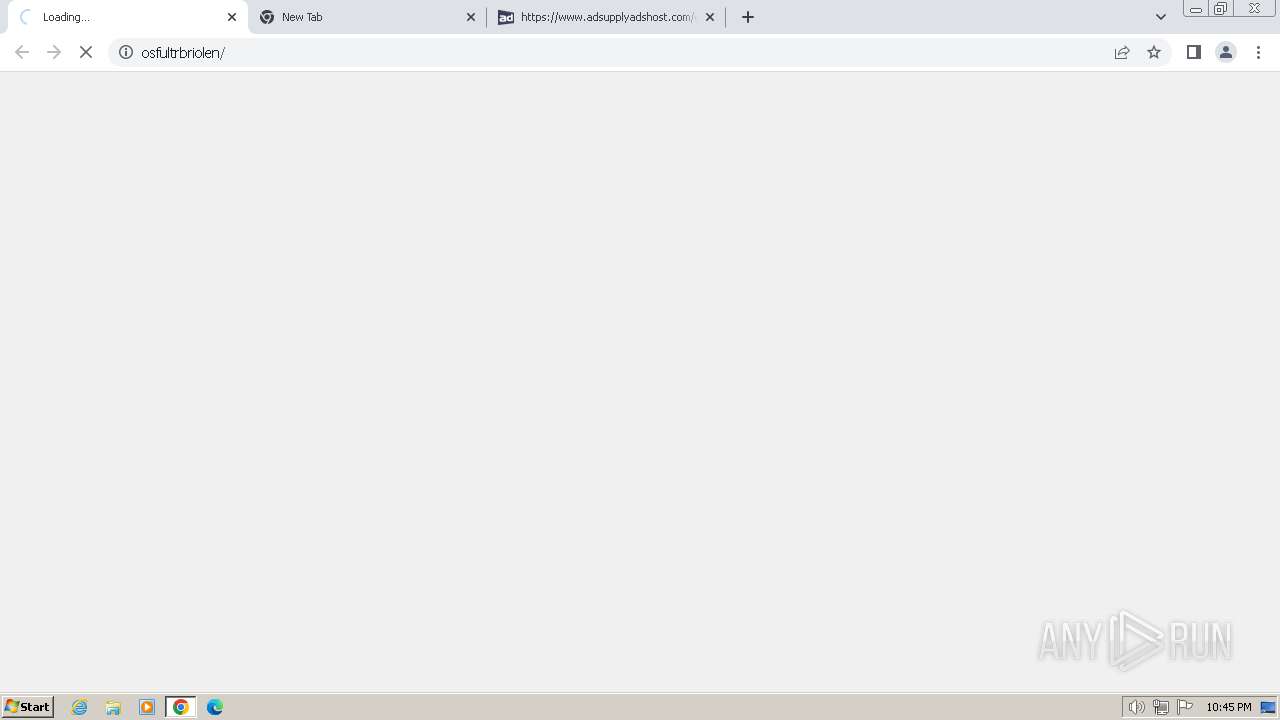
Task: Open Action Center flag icon
Action: 1185,707
